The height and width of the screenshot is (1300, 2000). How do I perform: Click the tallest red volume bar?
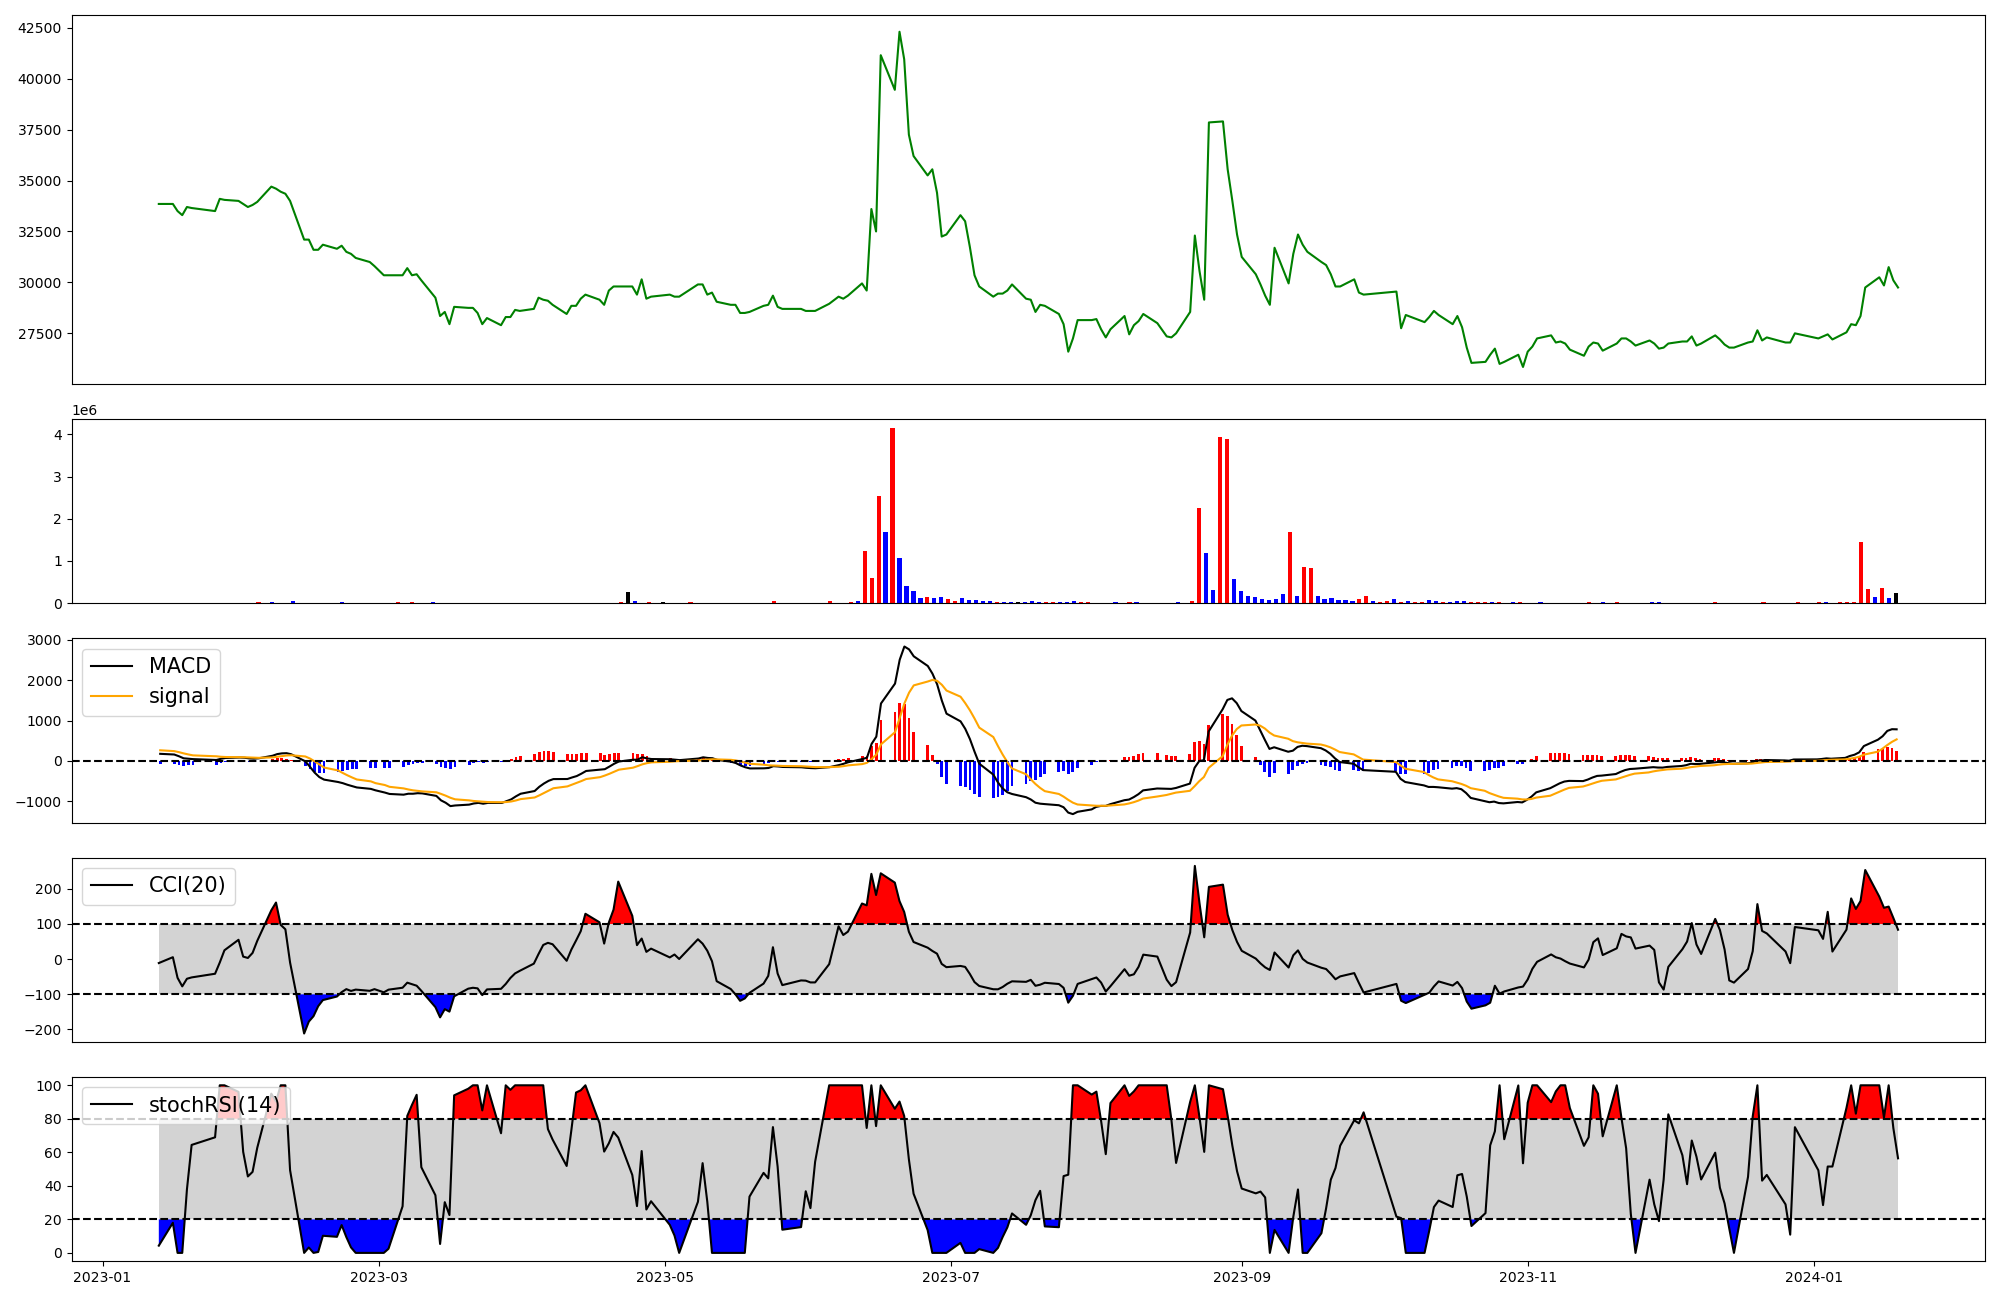pos(892,515)
